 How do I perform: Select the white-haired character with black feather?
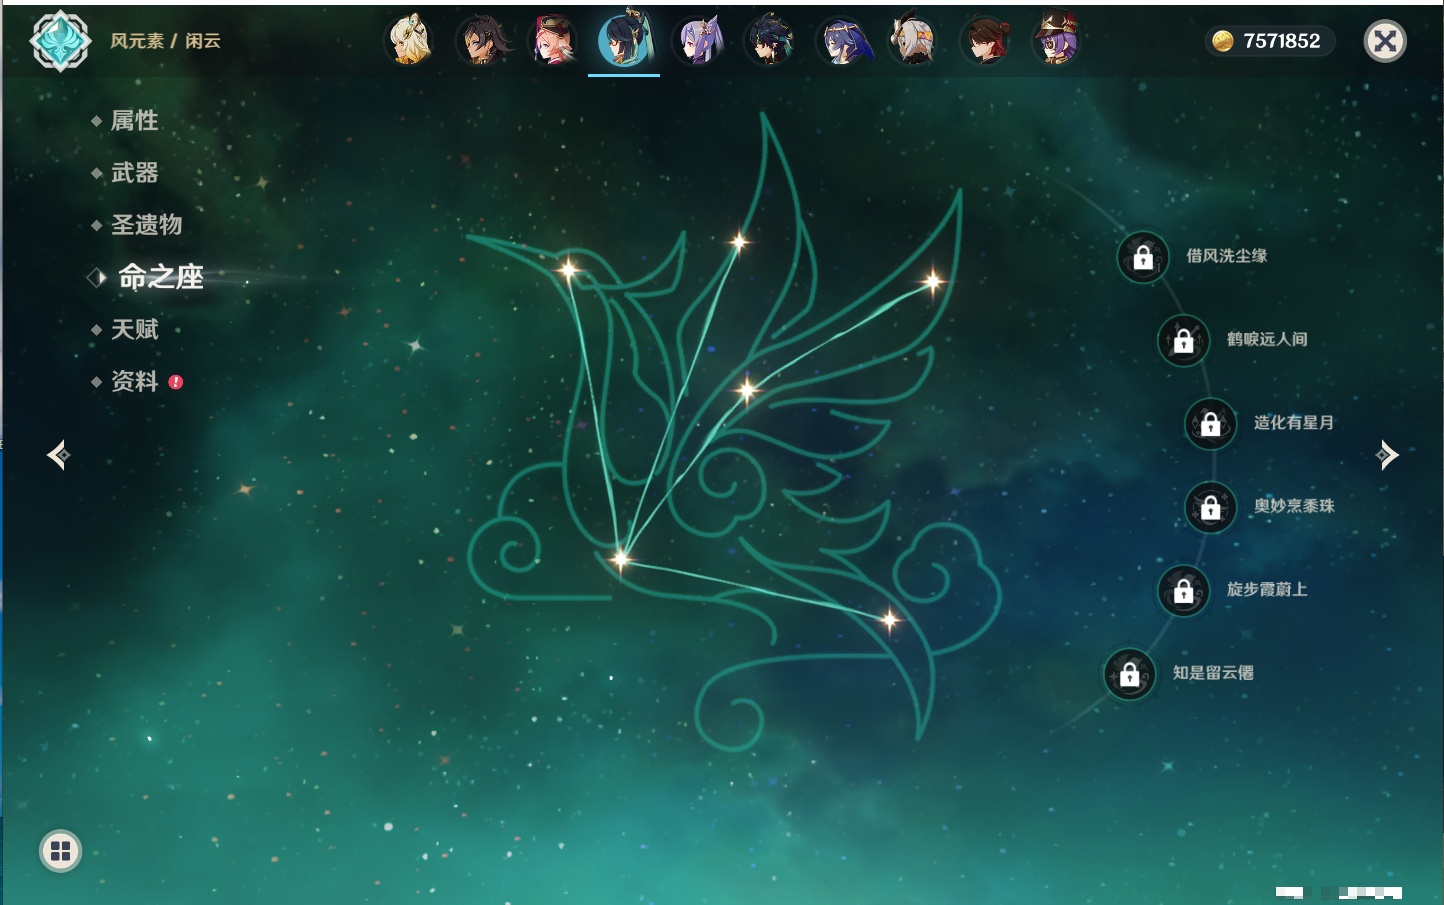(x=913, y=42)
